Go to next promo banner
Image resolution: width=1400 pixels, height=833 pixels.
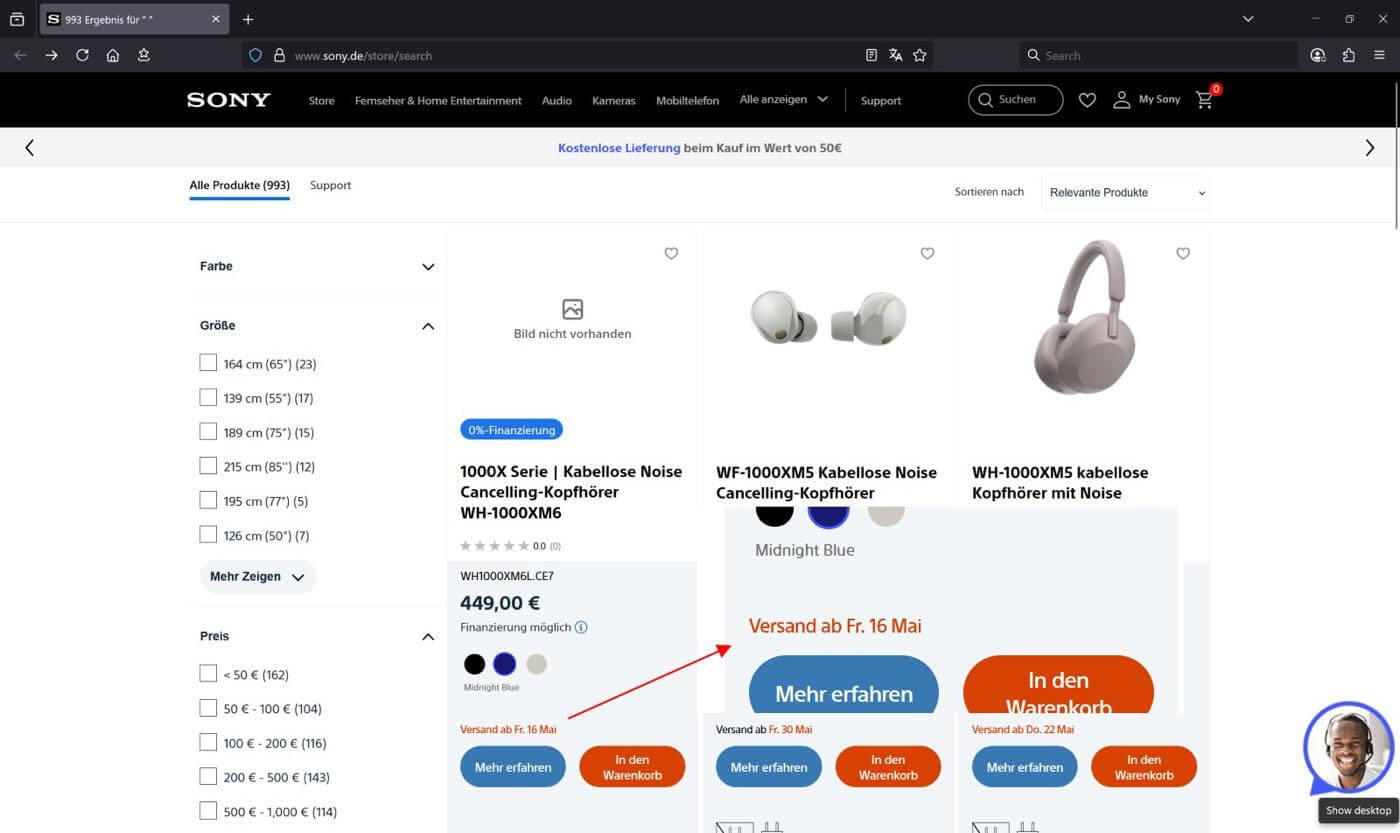[x=1370, y=148]
